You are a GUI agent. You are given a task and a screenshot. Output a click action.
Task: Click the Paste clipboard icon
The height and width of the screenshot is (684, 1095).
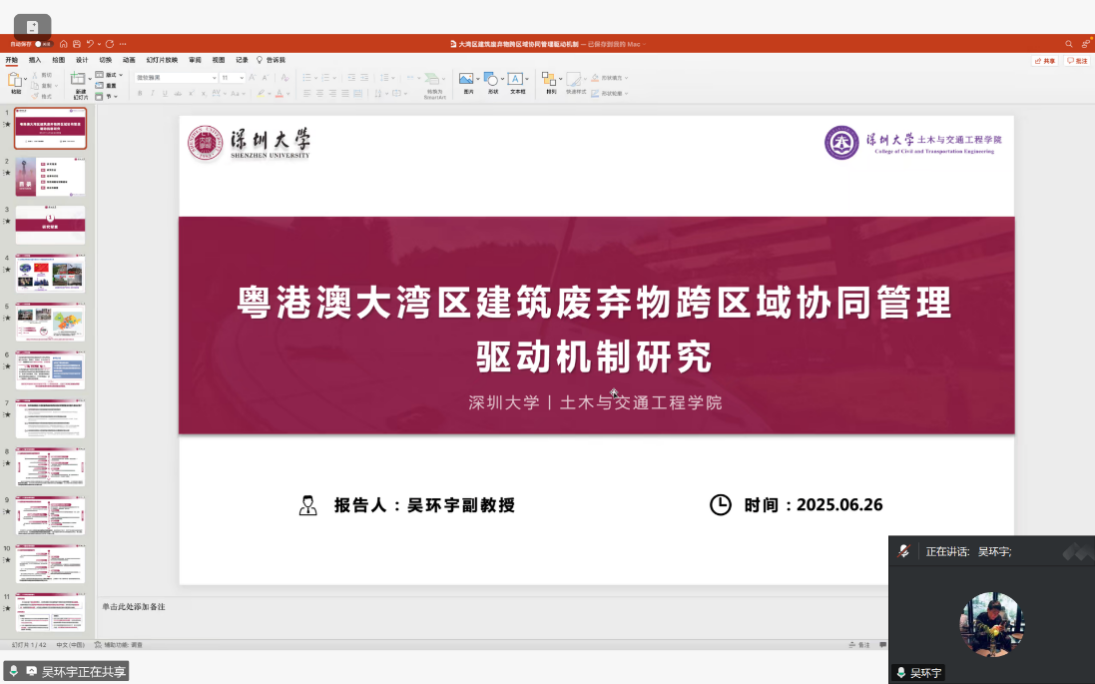click(14, 80)
